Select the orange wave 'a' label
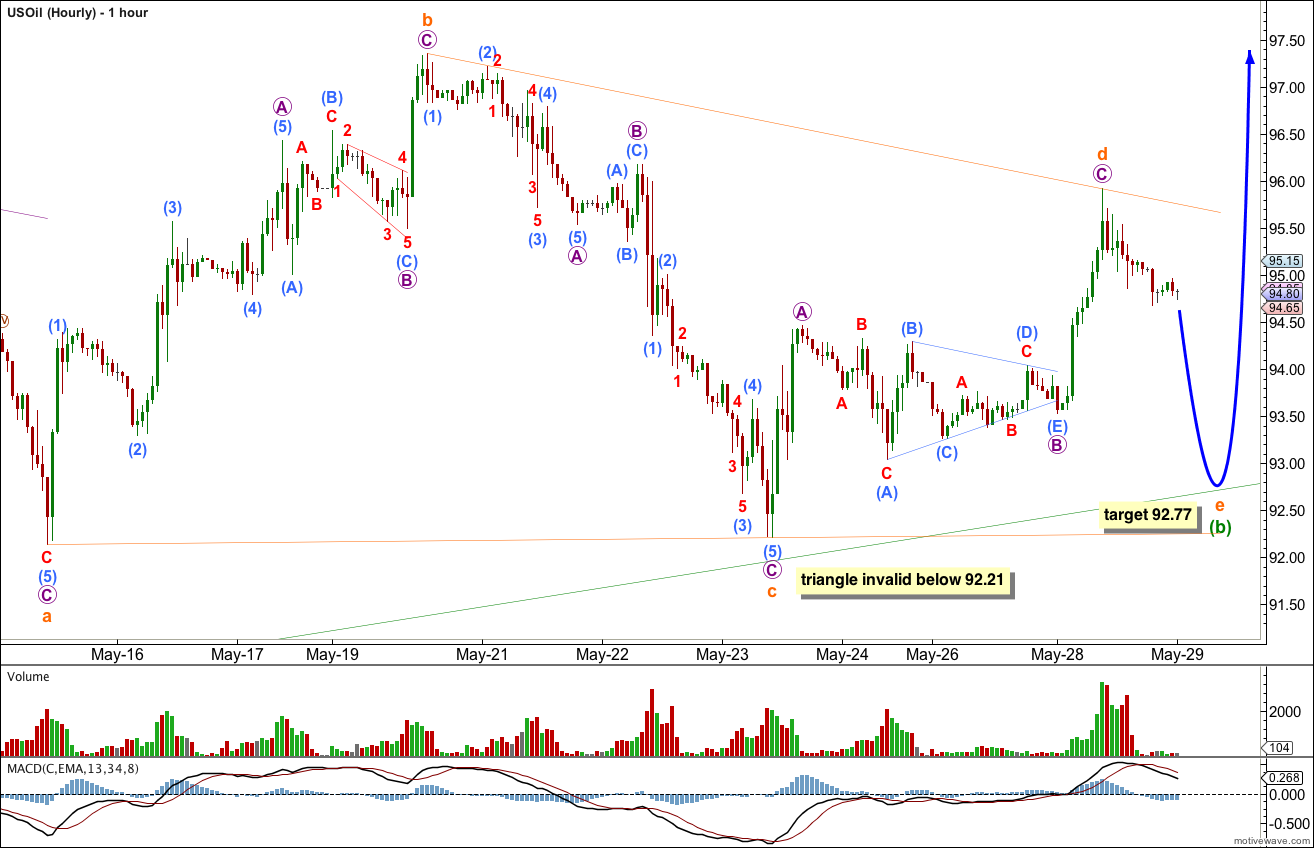 point(47,615)
